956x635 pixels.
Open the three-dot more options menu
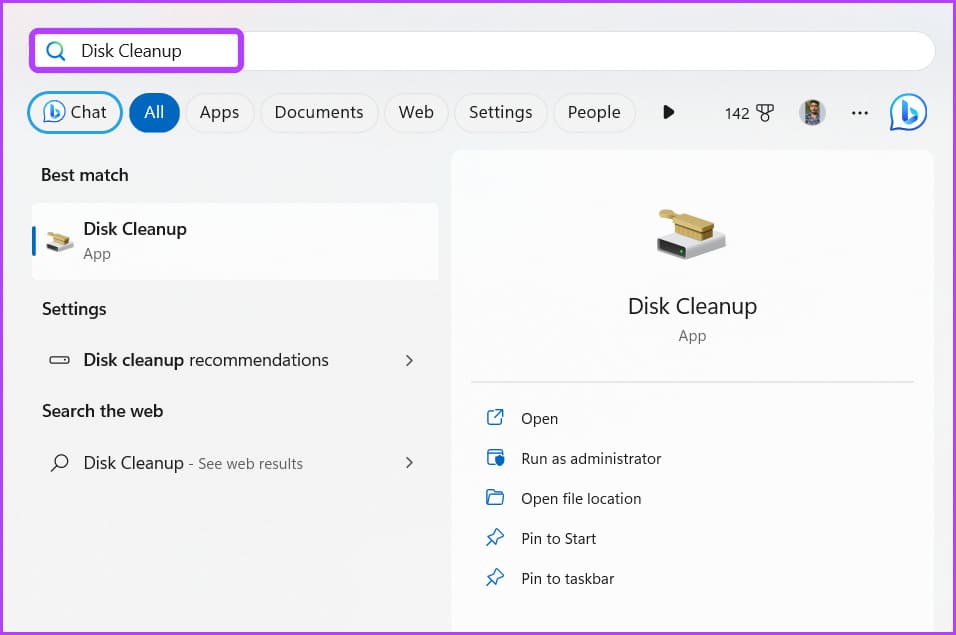pos(860,113)
